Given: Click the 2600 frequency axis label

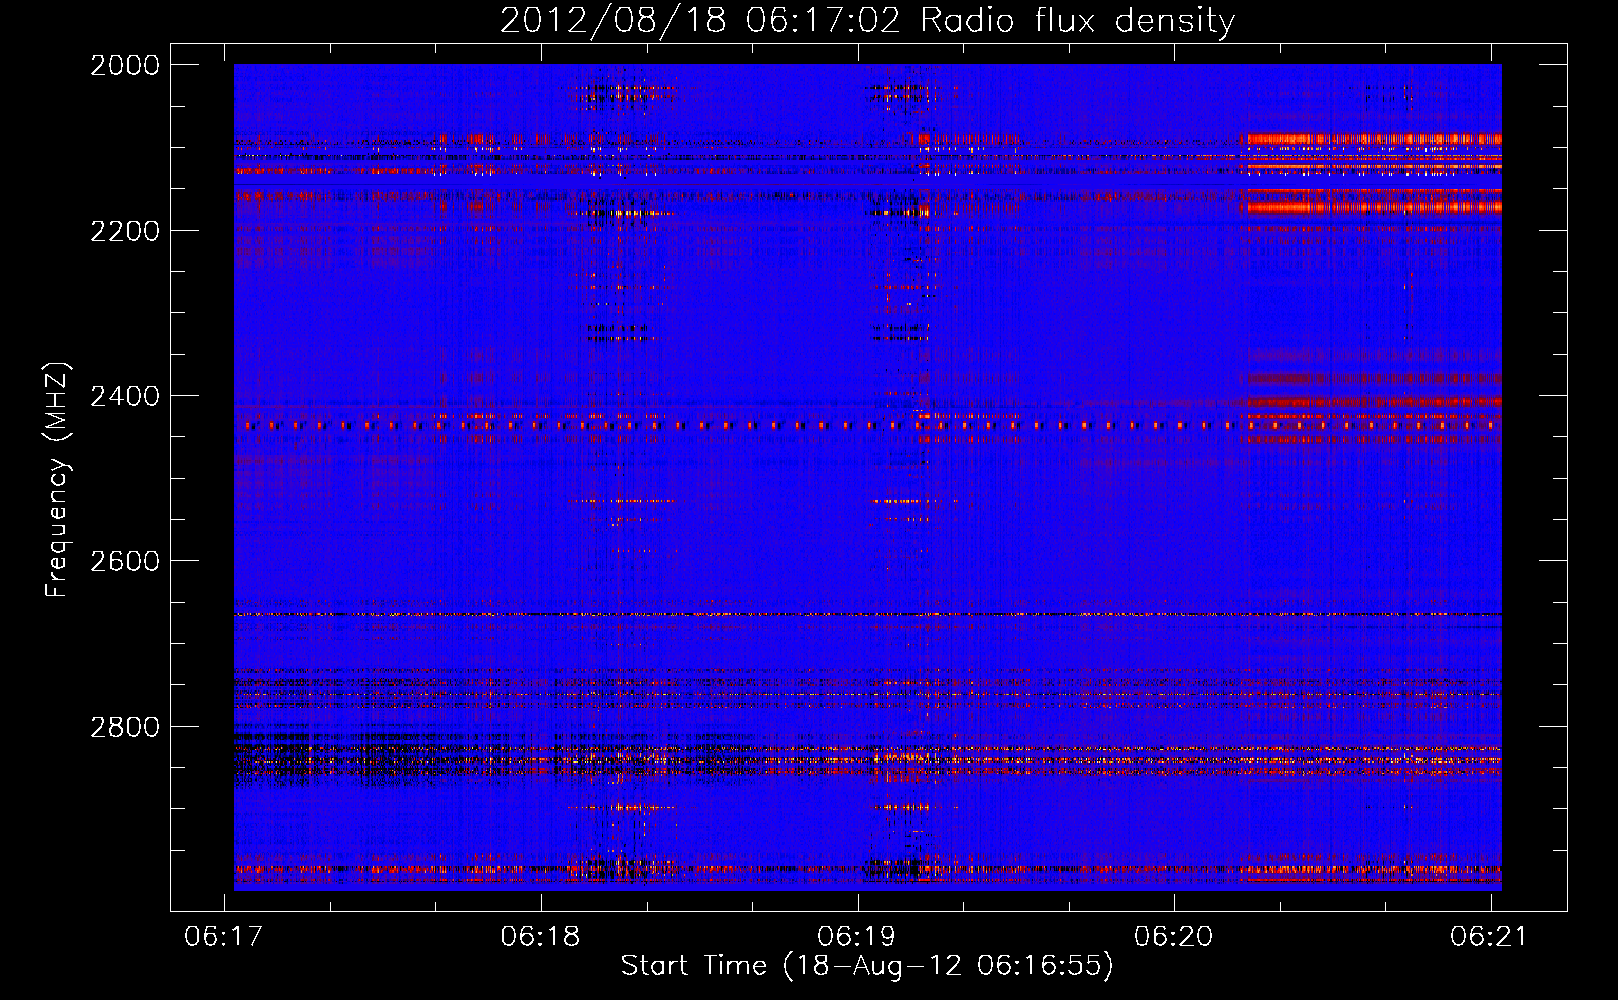Looking at the screenshot, I should (x=125, y=561).
